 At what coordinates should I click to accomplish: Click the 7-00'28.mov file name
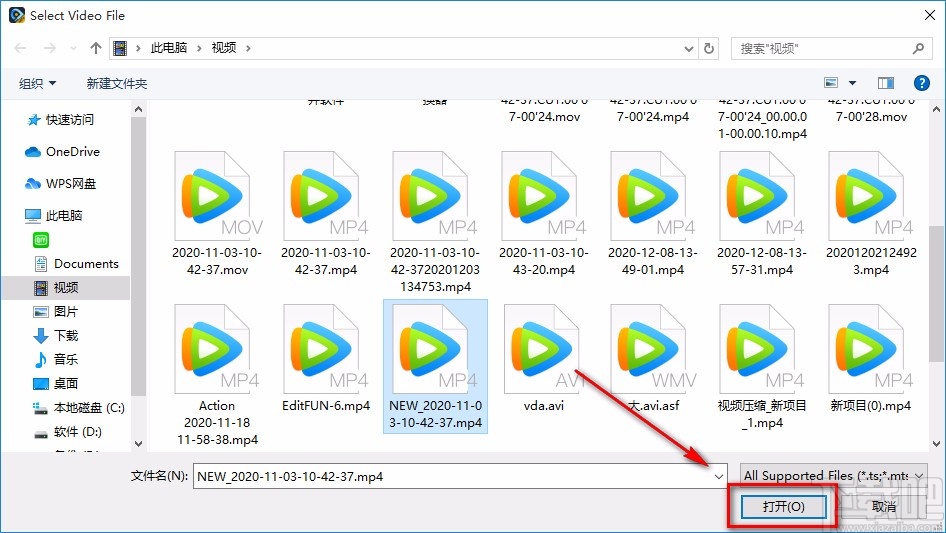pyautogui.click(x=871, y=116)
